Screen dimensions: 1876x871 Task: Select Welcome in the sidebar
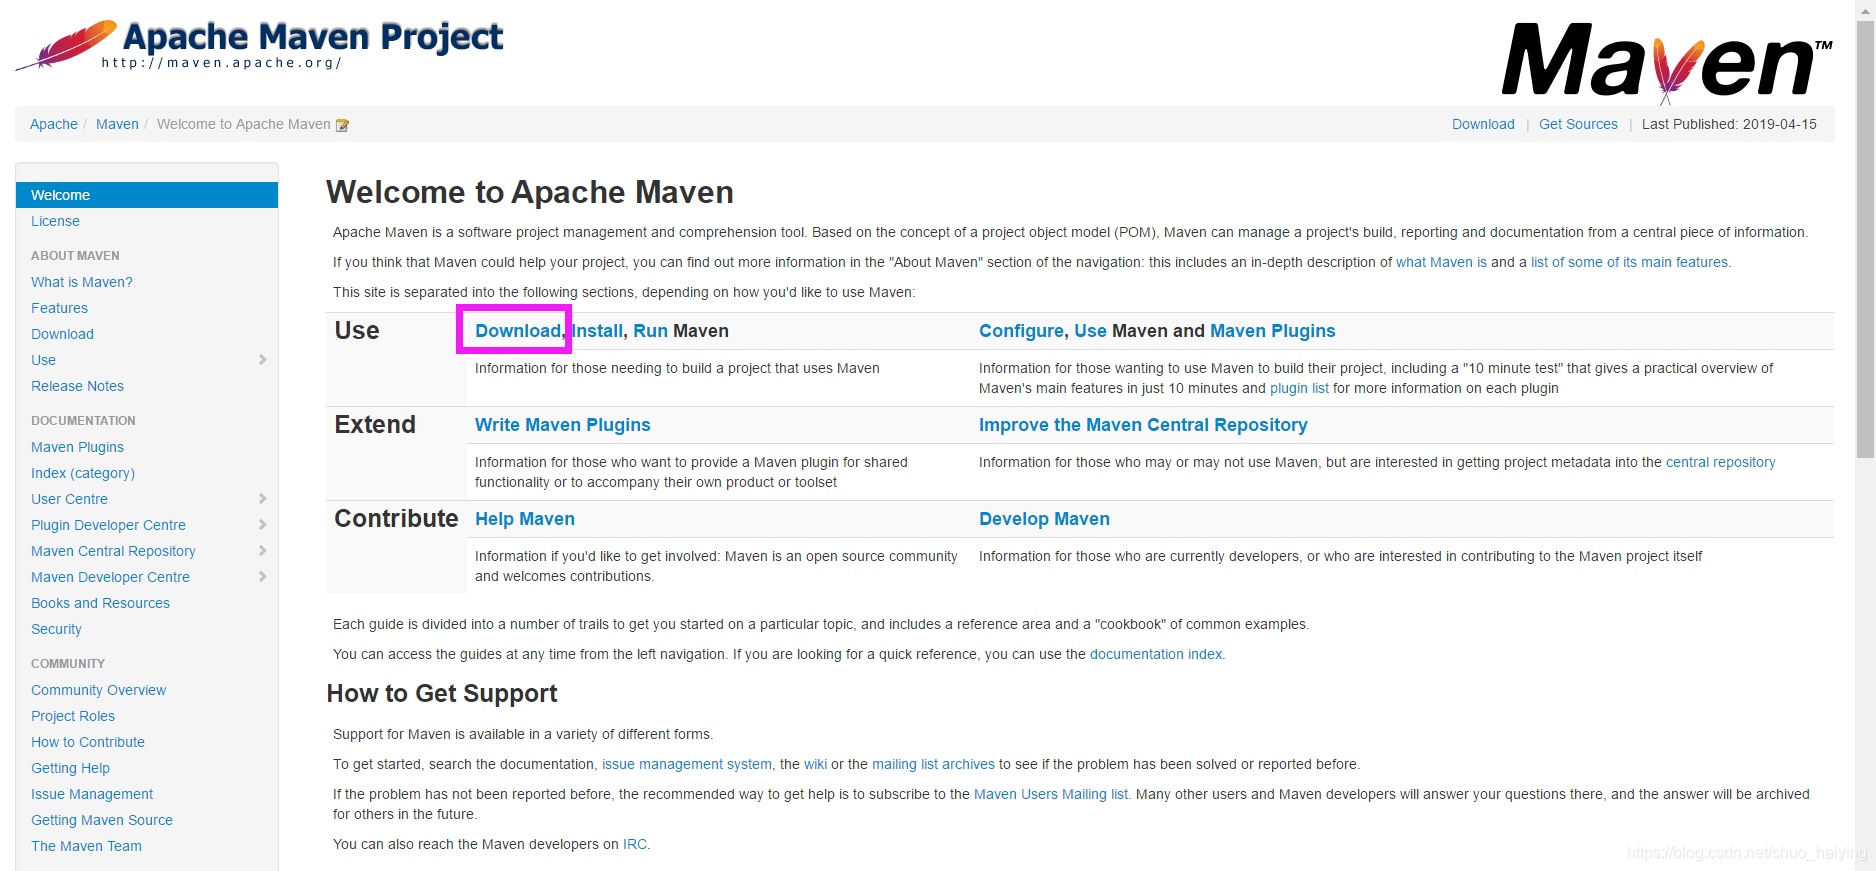tap(147, 195)
